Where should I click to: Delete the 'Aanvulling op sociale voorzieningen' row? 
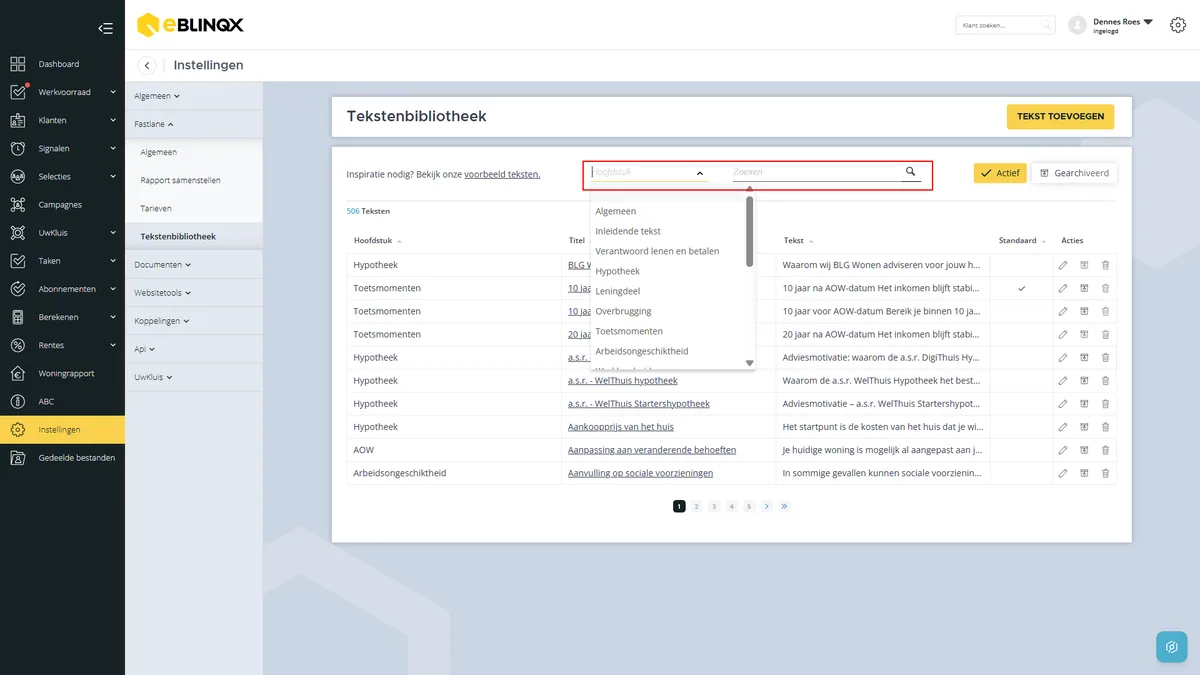[1105, 473]
